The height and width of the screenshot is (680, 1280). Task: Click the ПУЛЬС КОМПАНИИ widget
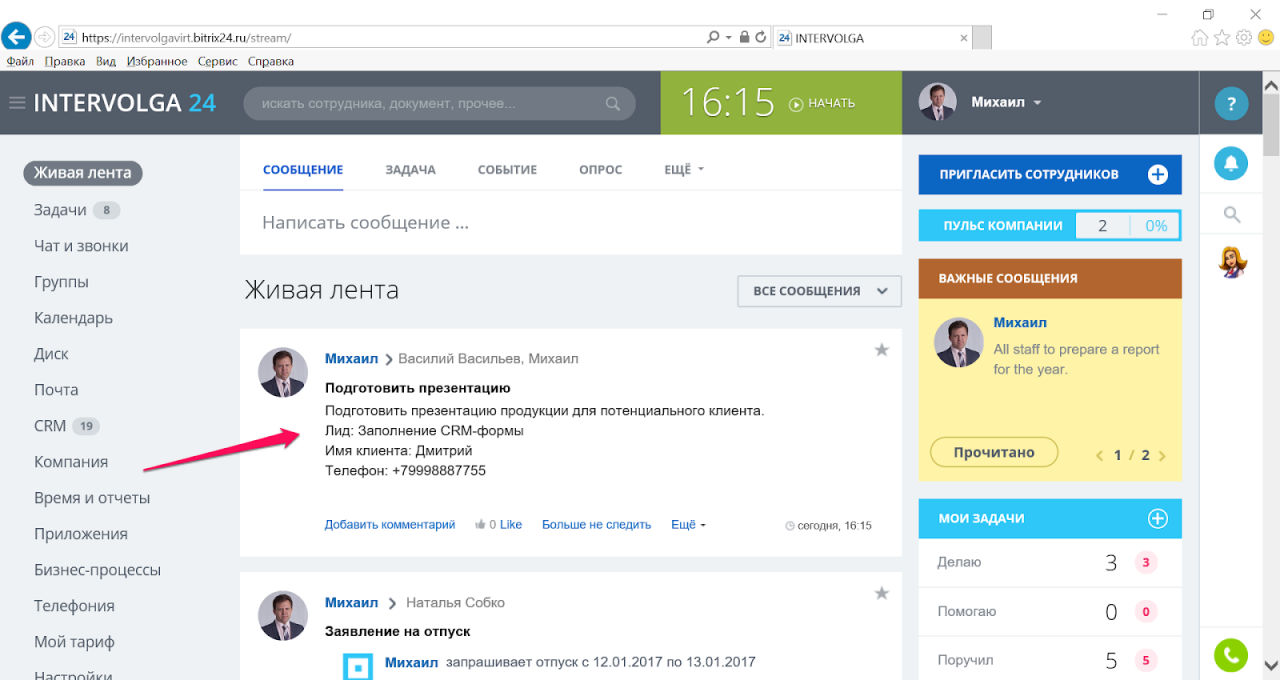[x=1050, y=226]
